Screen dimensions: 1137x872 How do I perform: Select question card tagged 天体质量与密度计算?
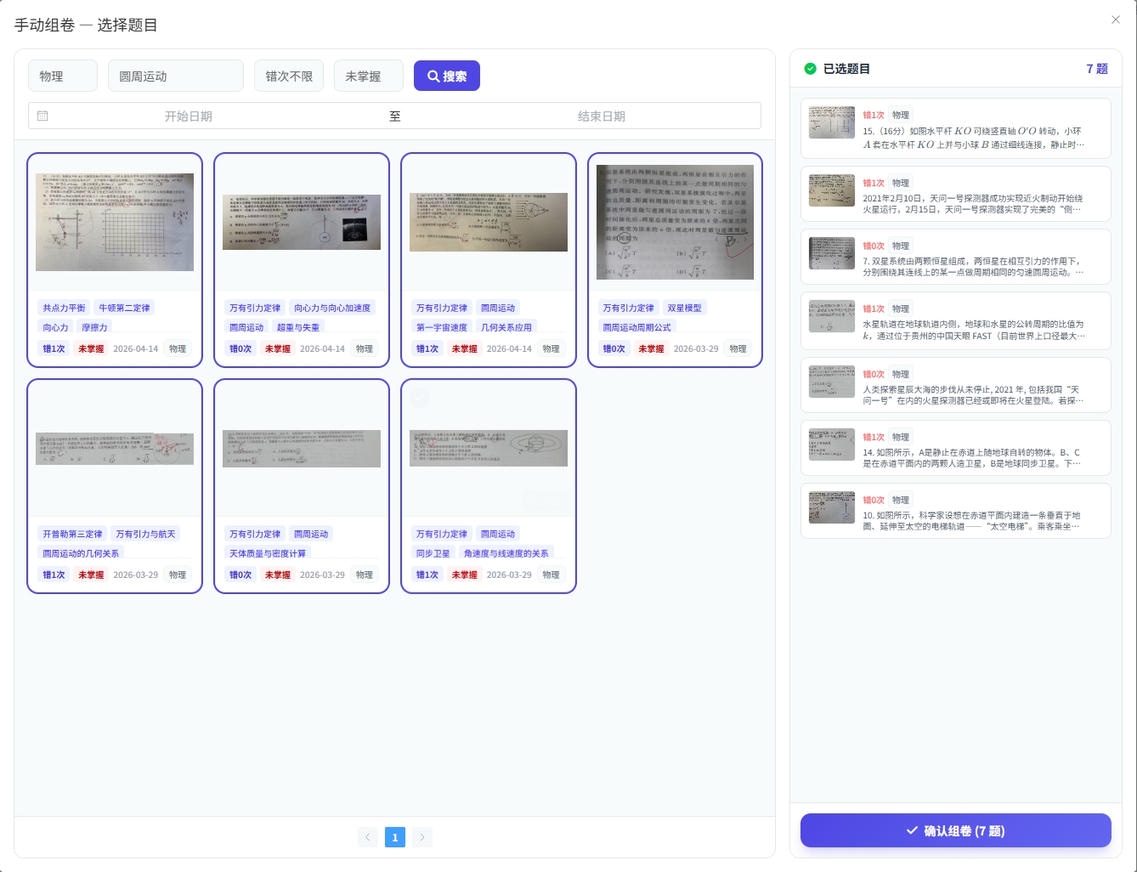click(x=302, y=486)
